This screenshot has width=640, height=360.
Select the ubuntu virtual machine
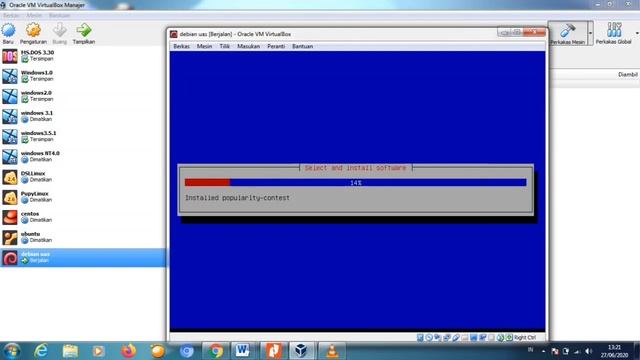click(x=83, y=237)
